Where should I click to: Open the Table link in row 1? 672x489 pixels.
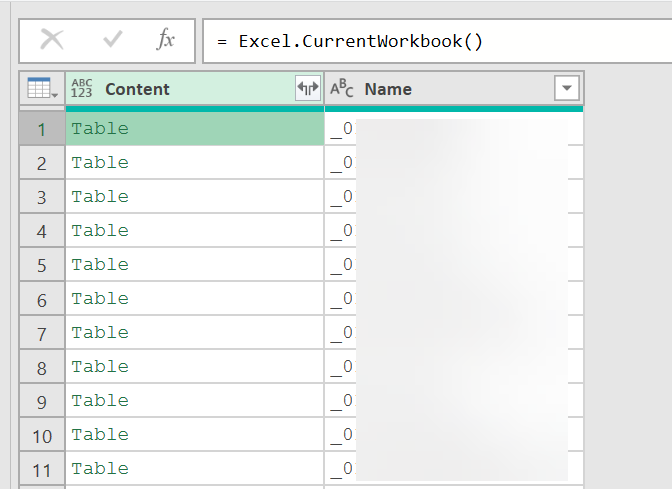click(x=100, y=129)
